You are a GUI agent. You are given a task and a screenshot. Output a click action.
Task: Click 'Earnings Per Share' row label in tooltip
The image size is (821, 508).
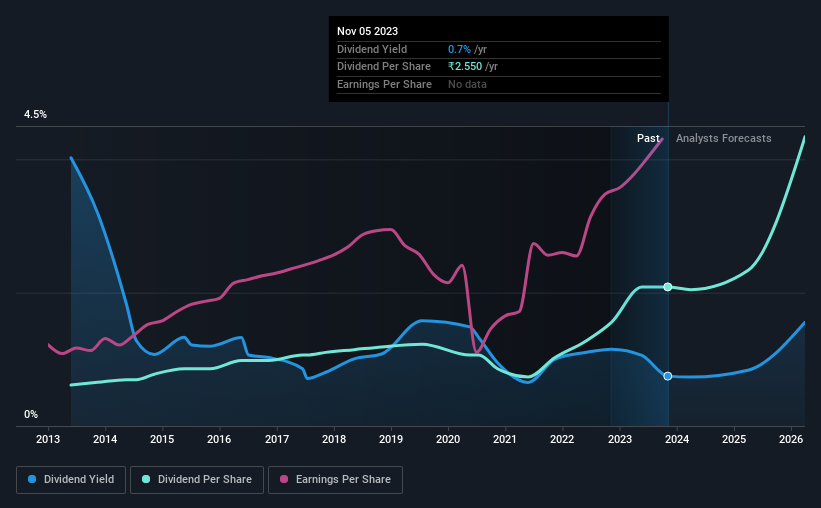384,84
